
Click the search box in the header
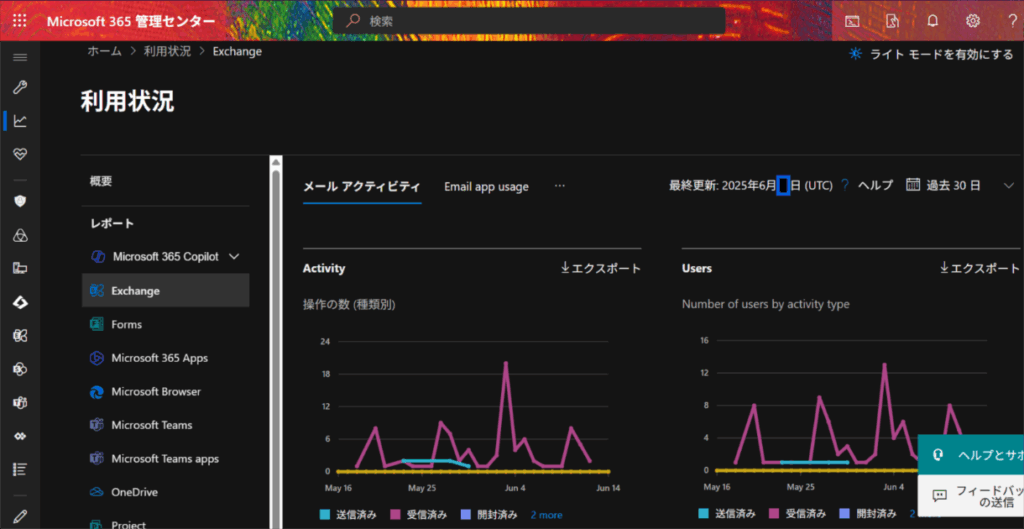529,21
